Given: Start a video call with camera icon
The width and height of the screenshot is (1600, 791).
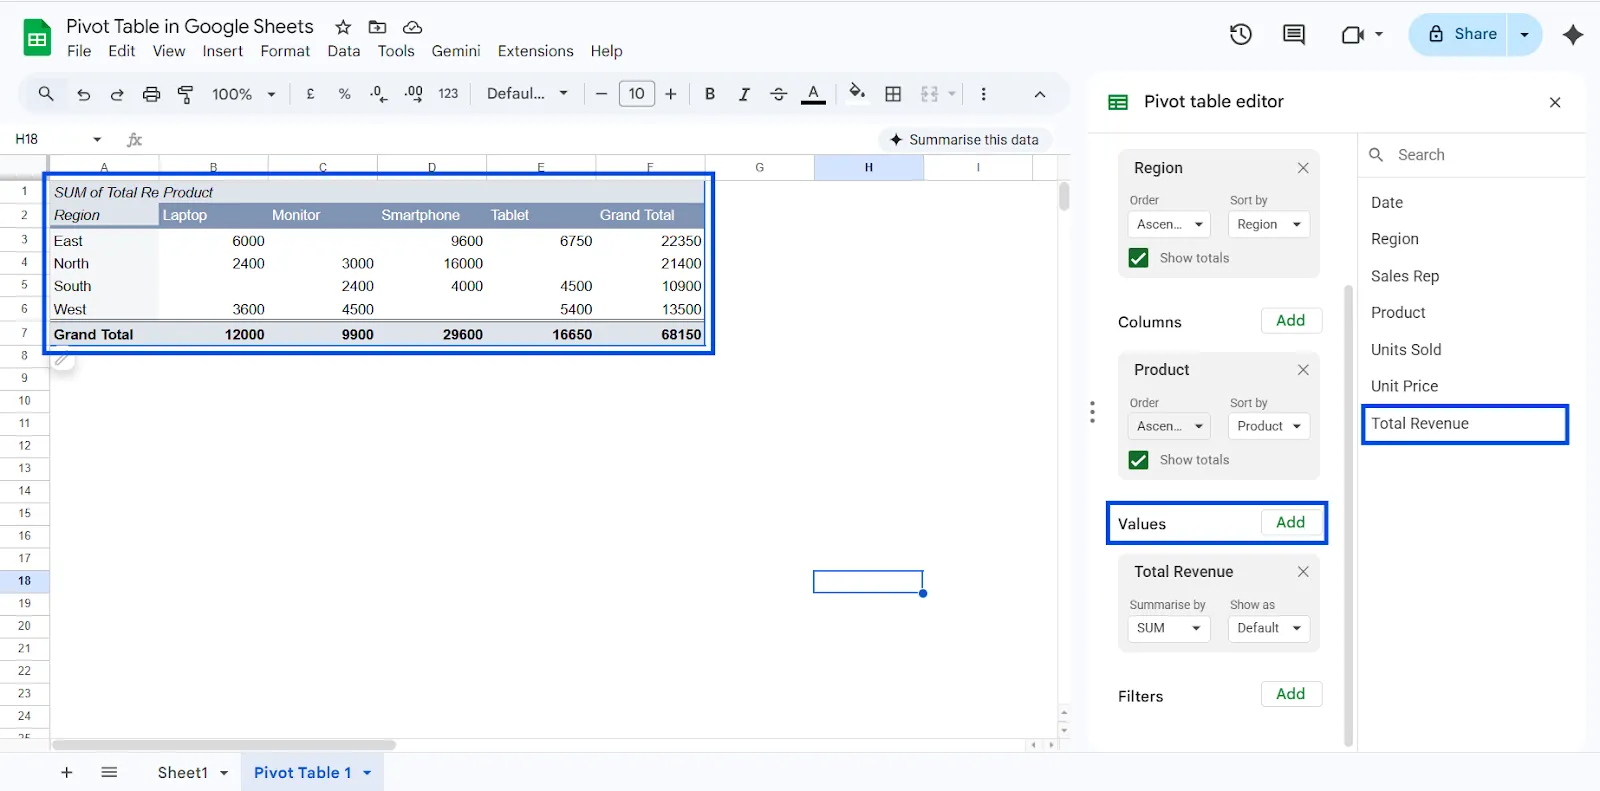Looking at the screenshot, I should [x=1352, y=34].
